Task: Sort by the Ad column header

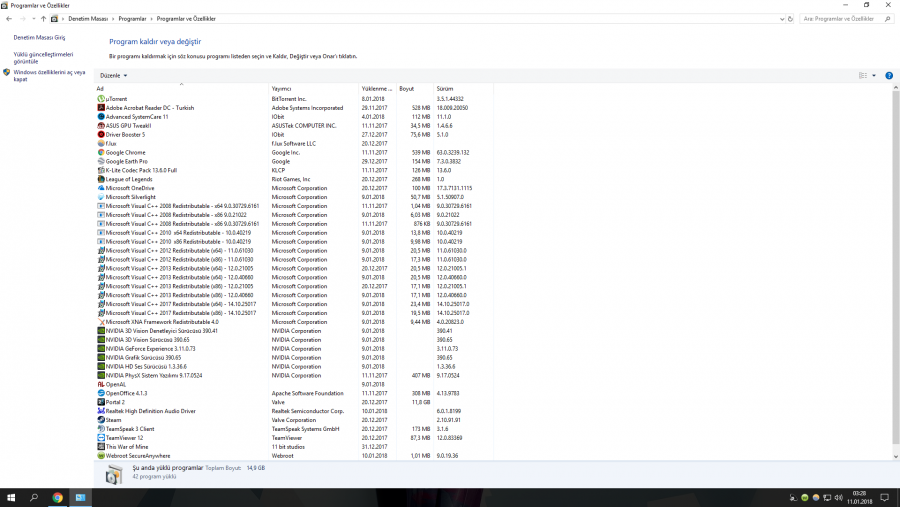Action: [x=182, y=88]
